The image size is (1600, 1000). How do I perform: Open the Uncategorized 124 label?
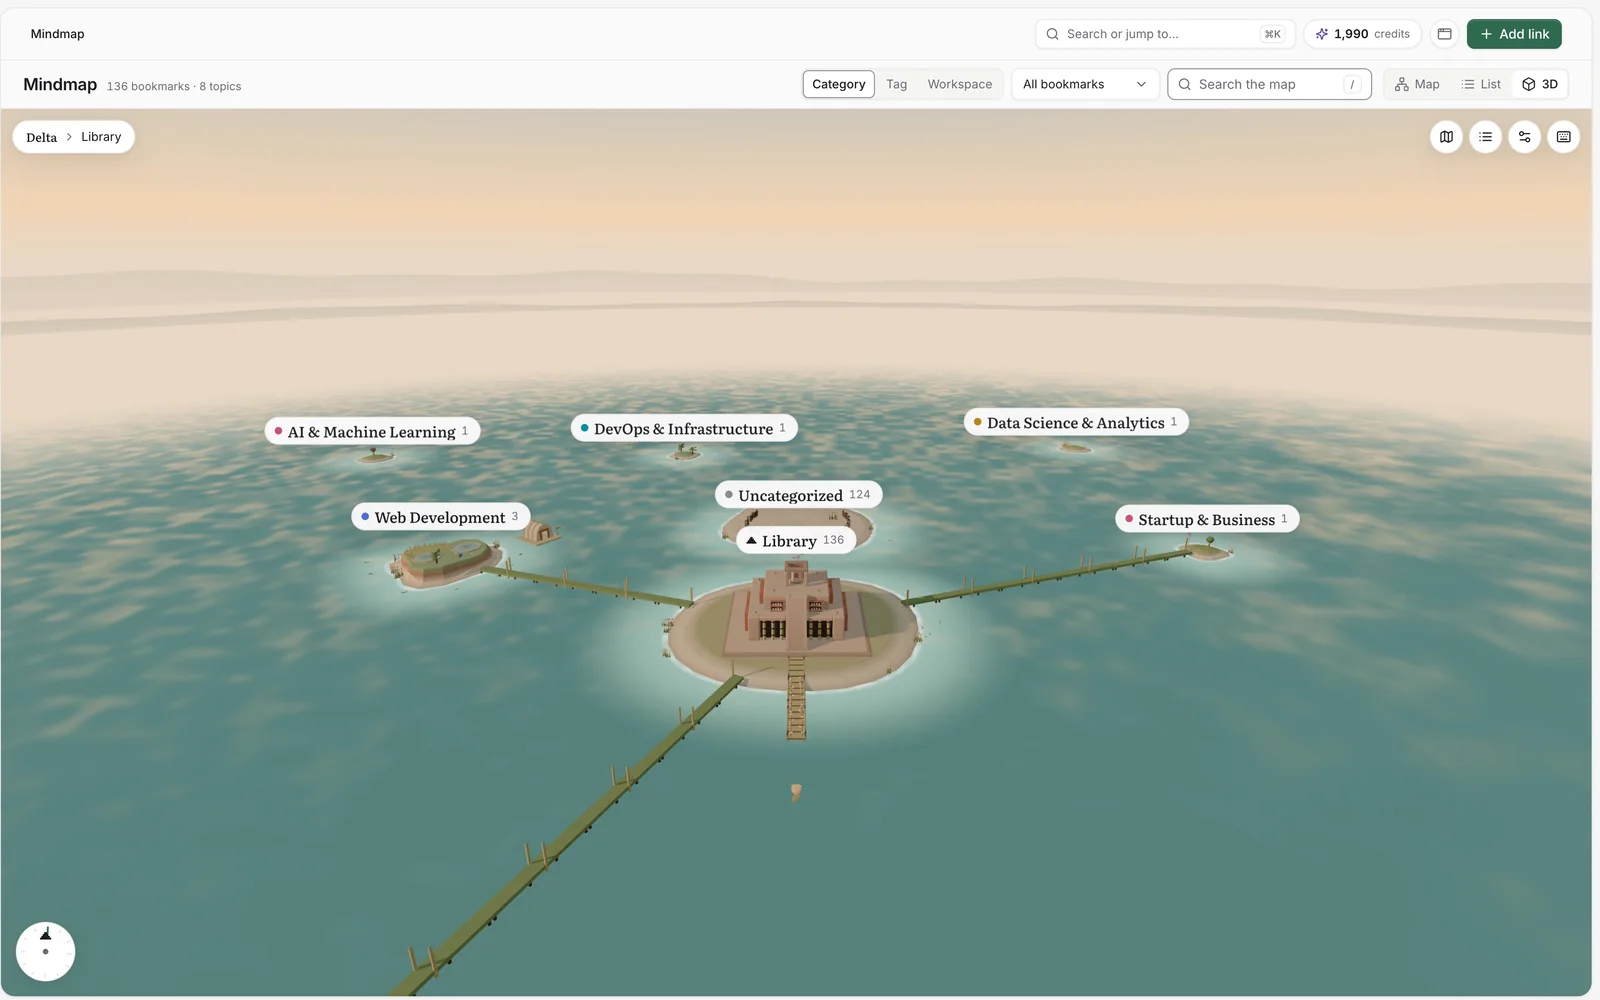point(799,495)
